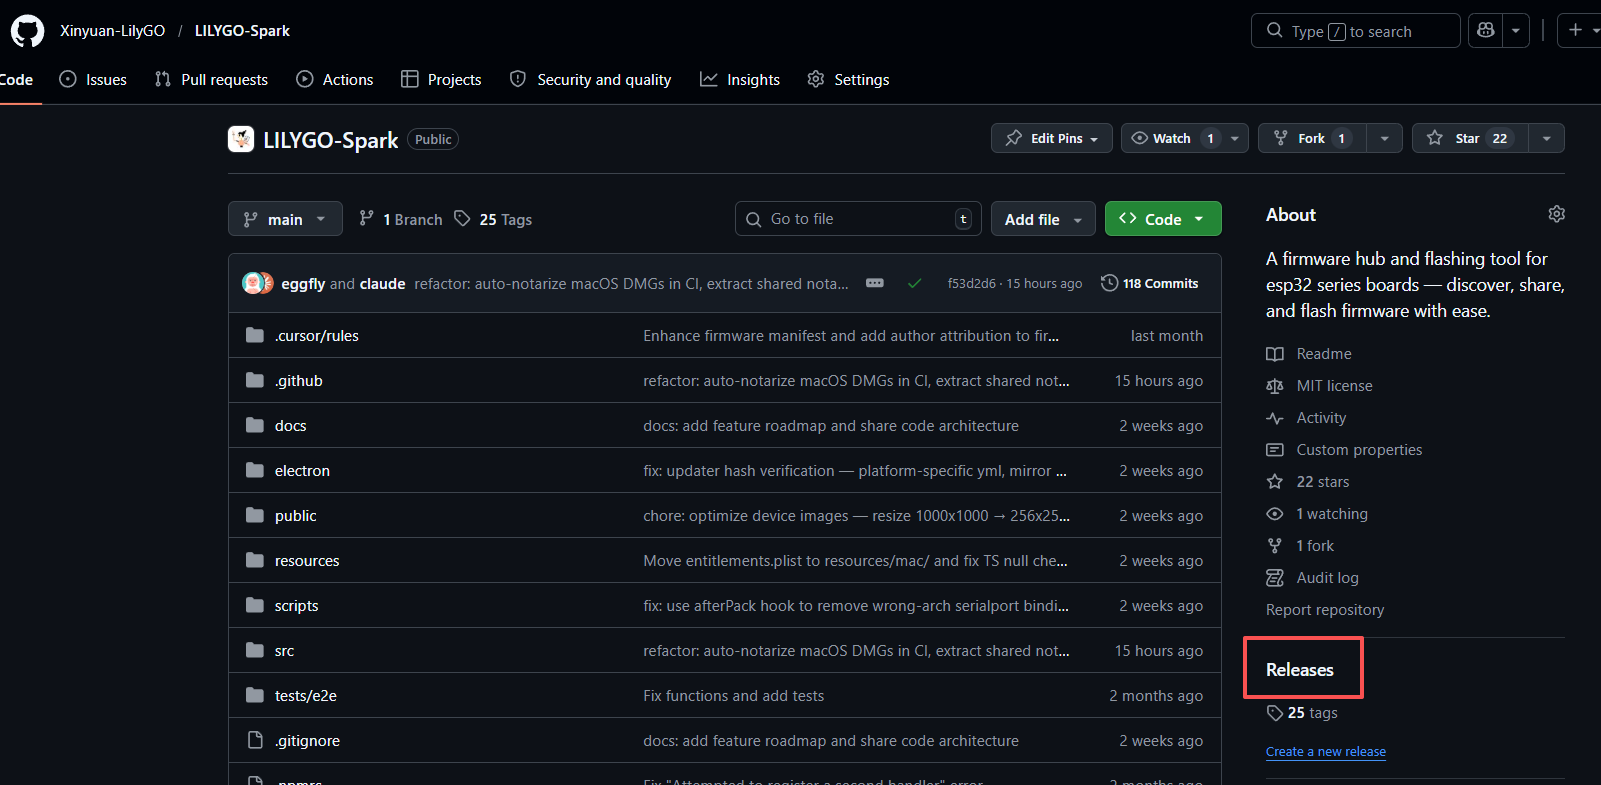Open the GitHub home logo
The height and width of the screenshot is (785, 1601).
27,31
